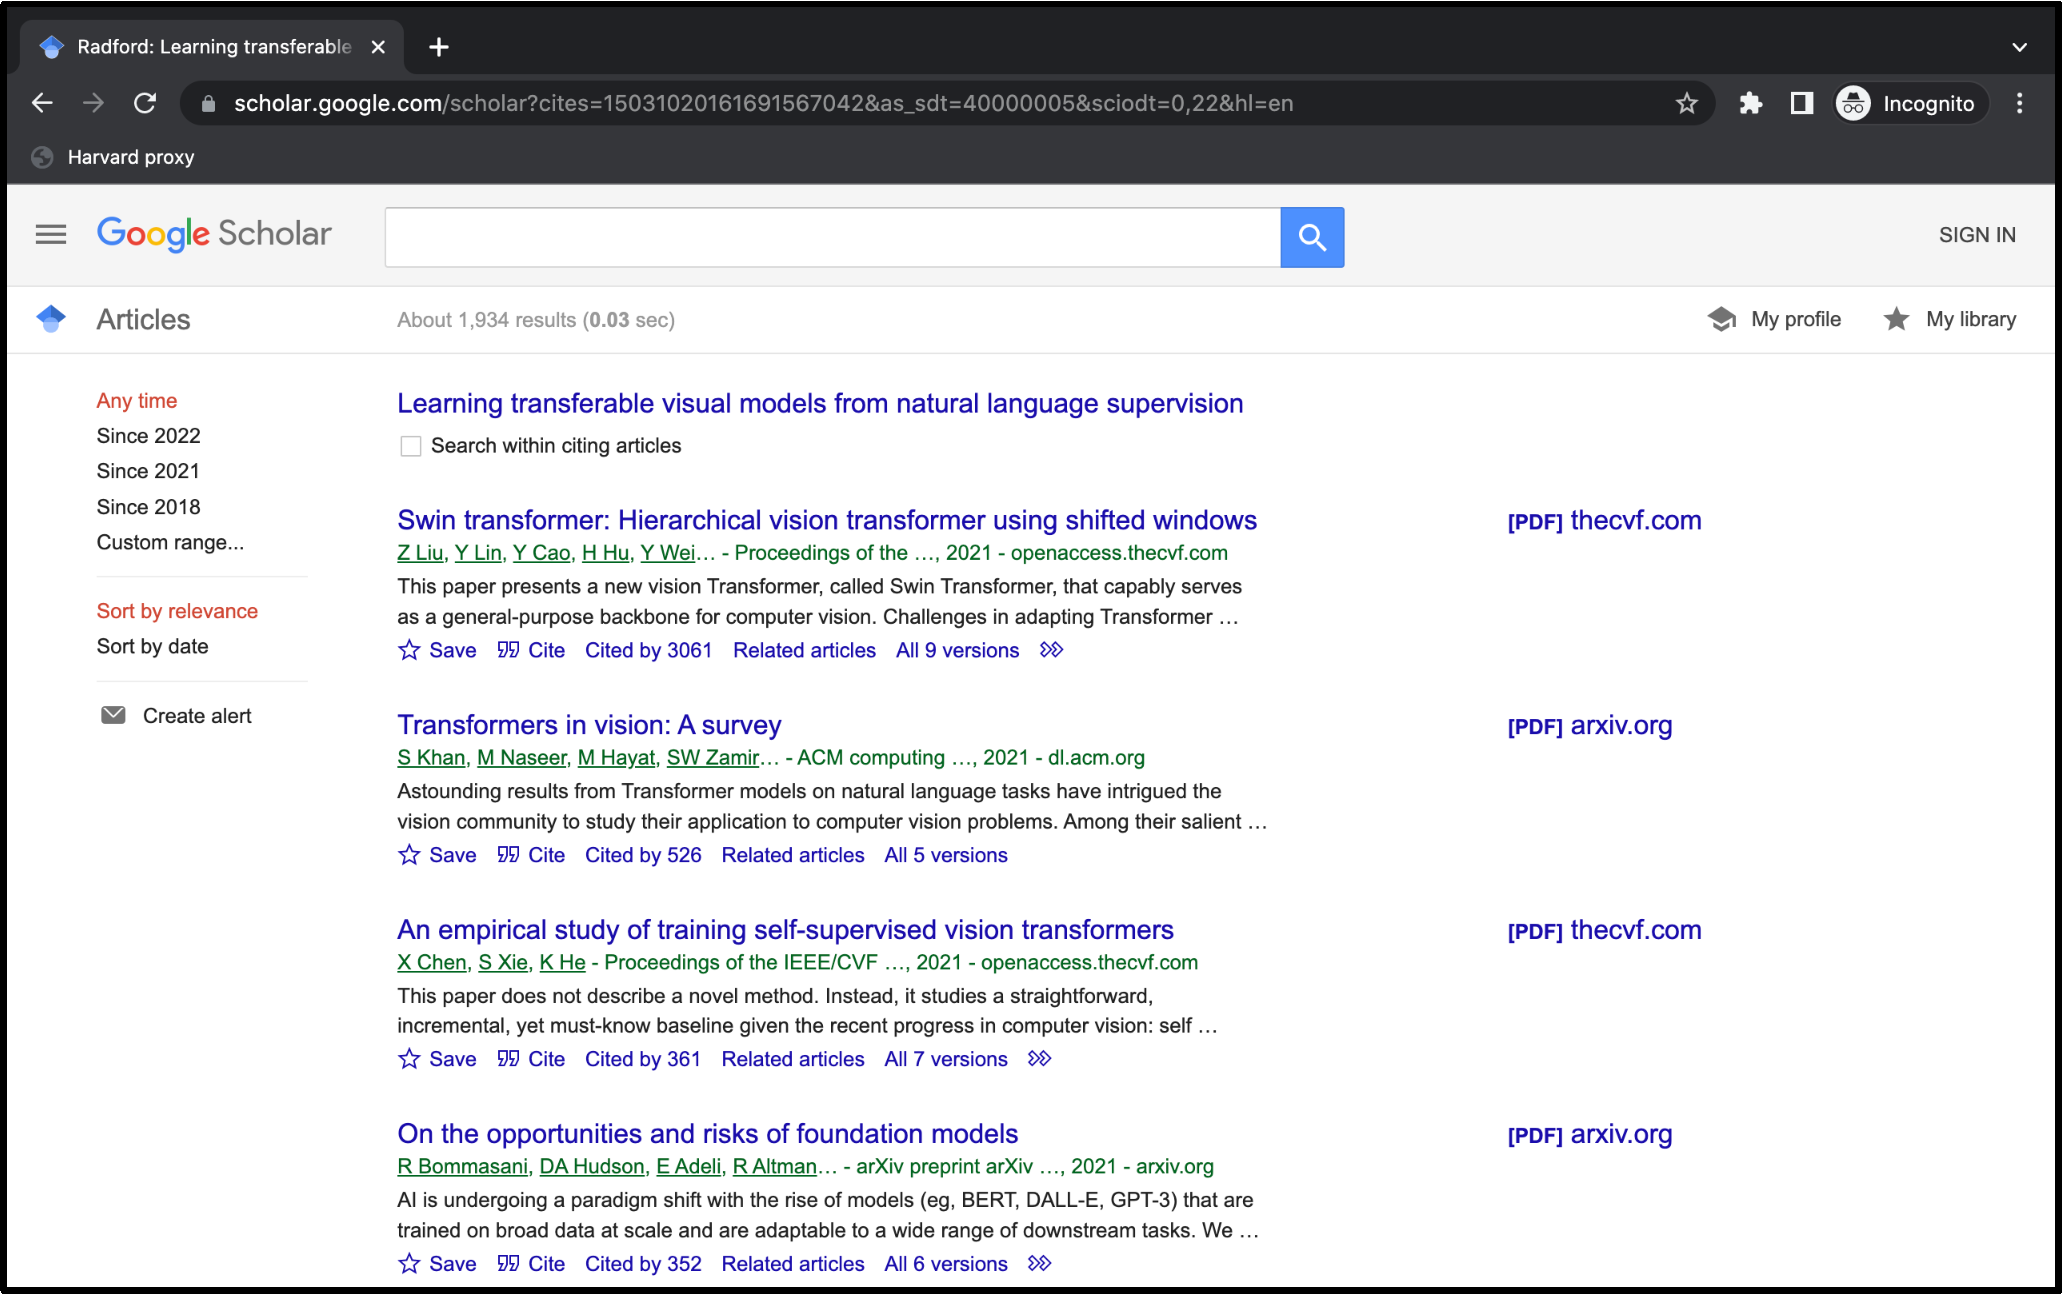2062x1296 pixels.
Task: Open author K He's profile
Action: (562, 962)
